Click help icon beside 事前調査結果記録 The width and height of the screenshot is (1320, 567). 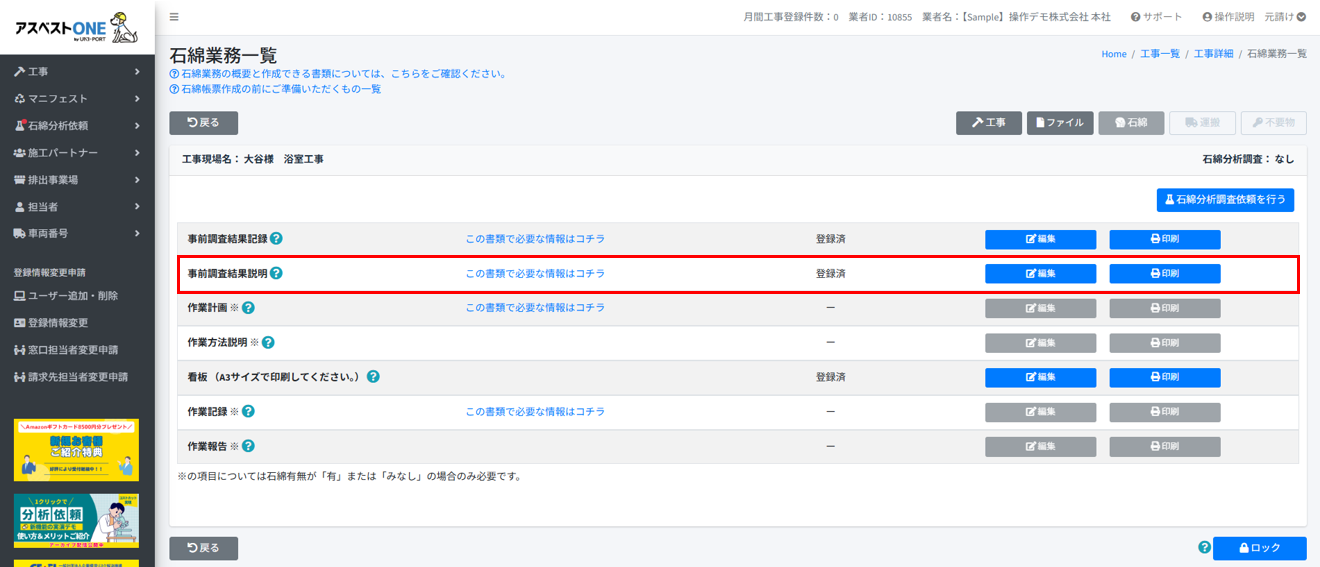[x=276, y=239]
